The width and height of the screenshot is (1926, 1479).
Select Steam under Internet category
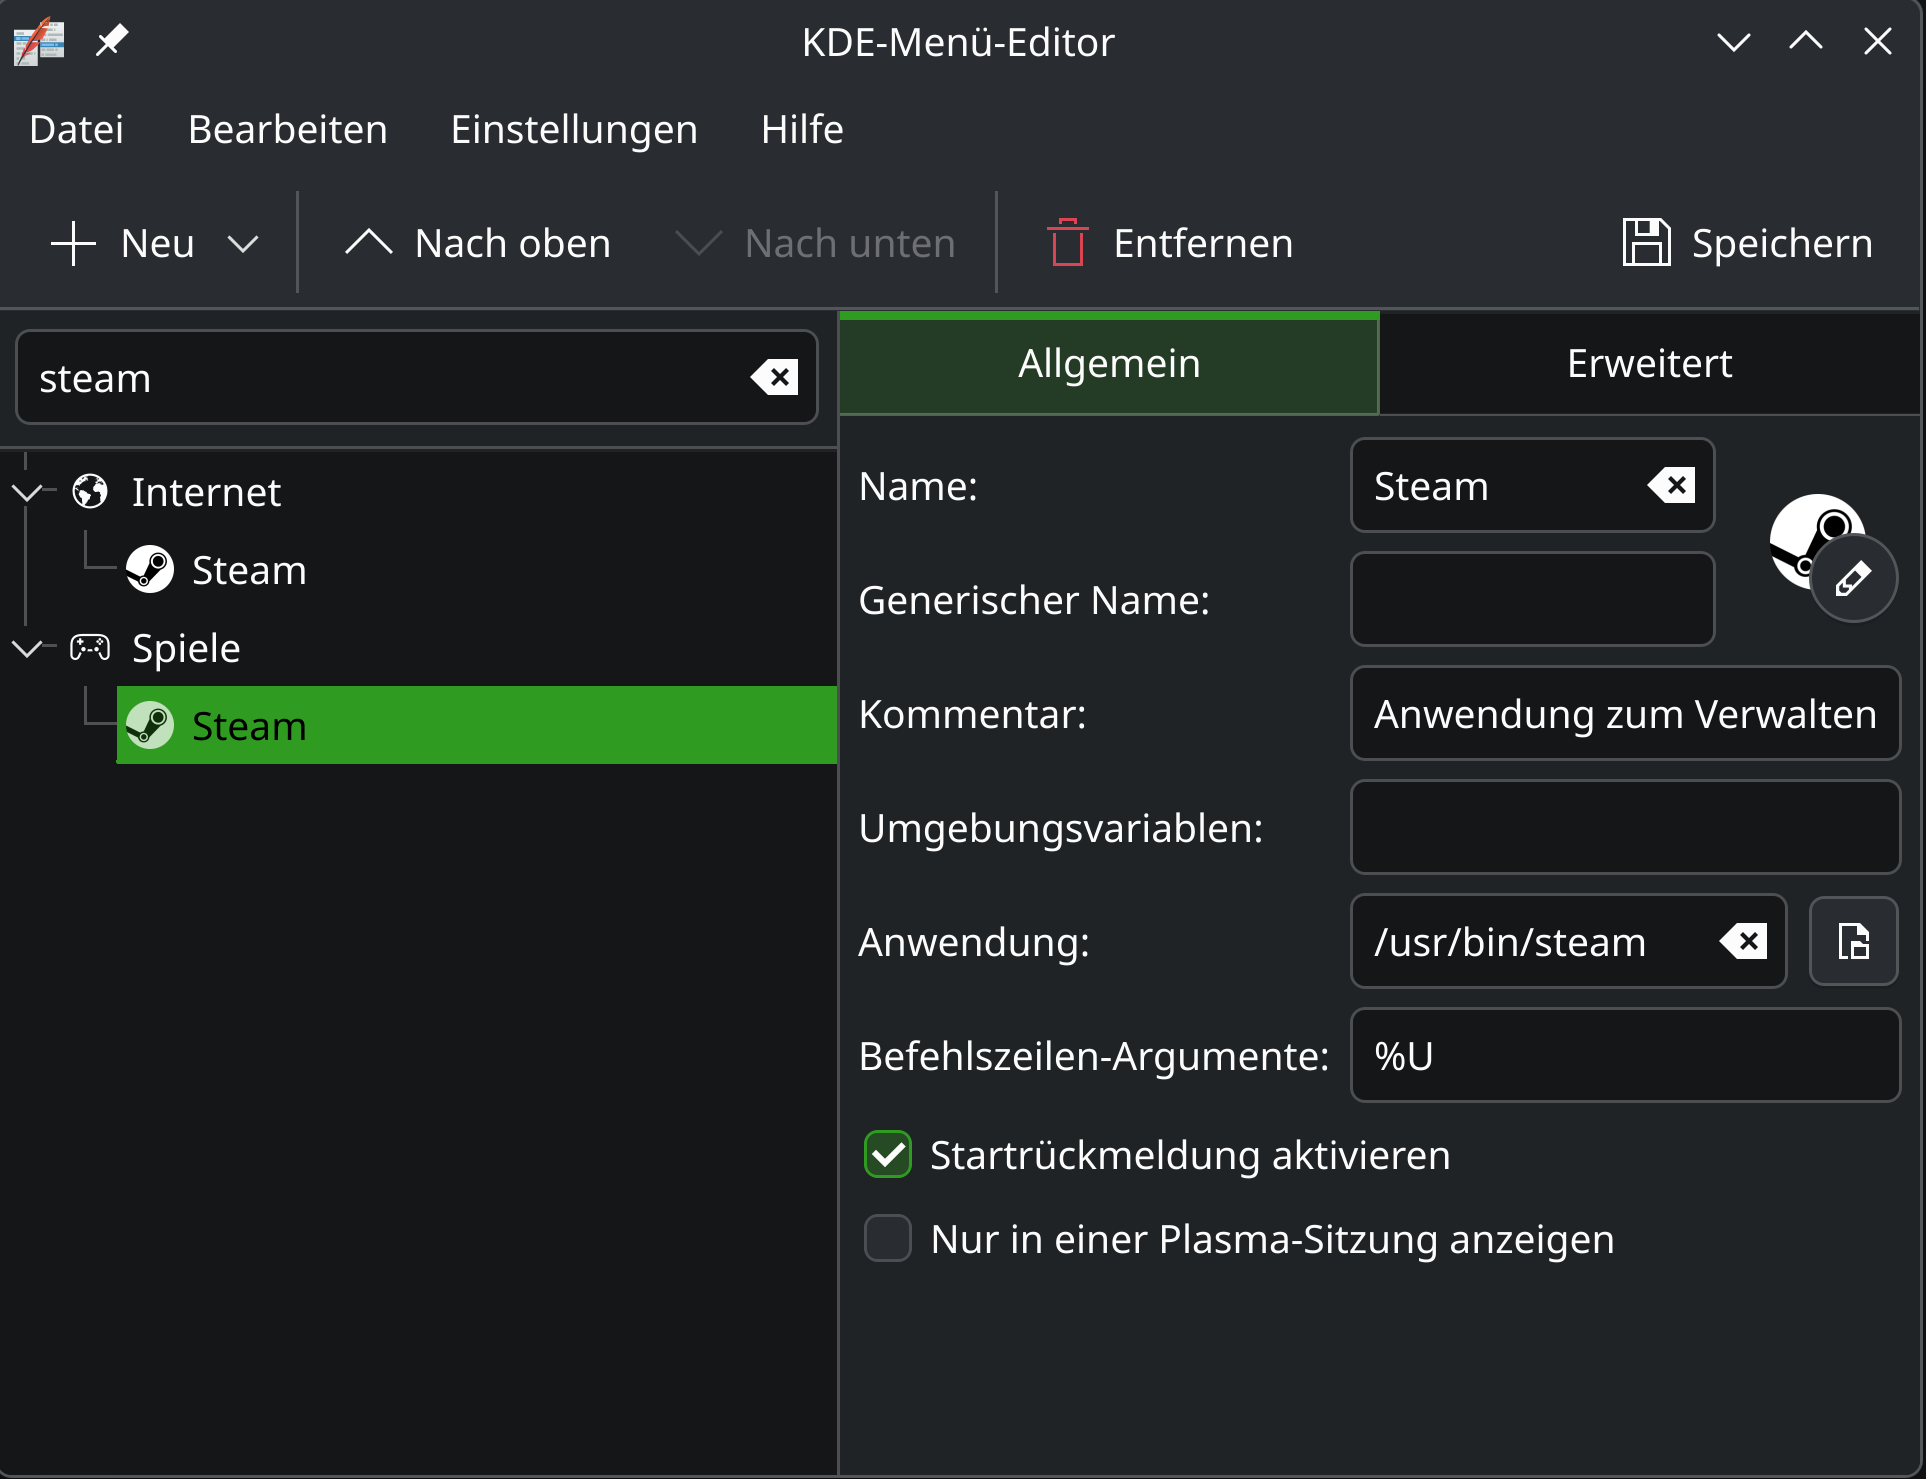248,570
